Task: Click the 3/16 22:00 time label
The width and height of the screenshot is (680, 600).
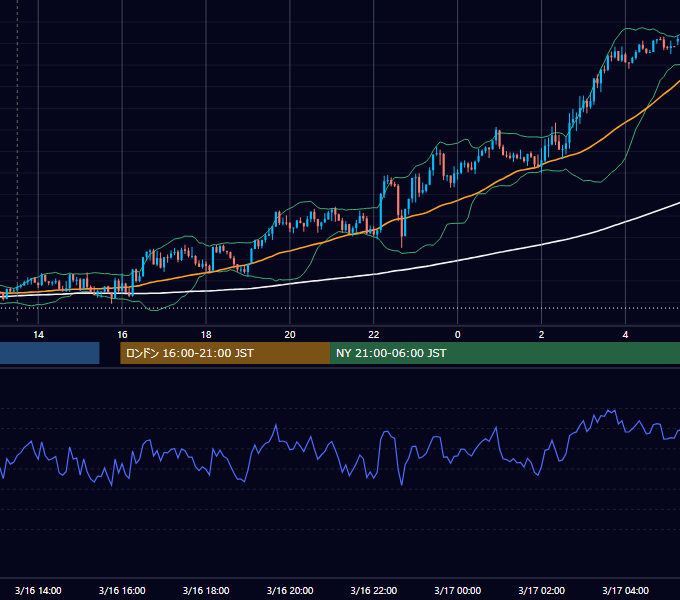Action: [x=373, y=590]
